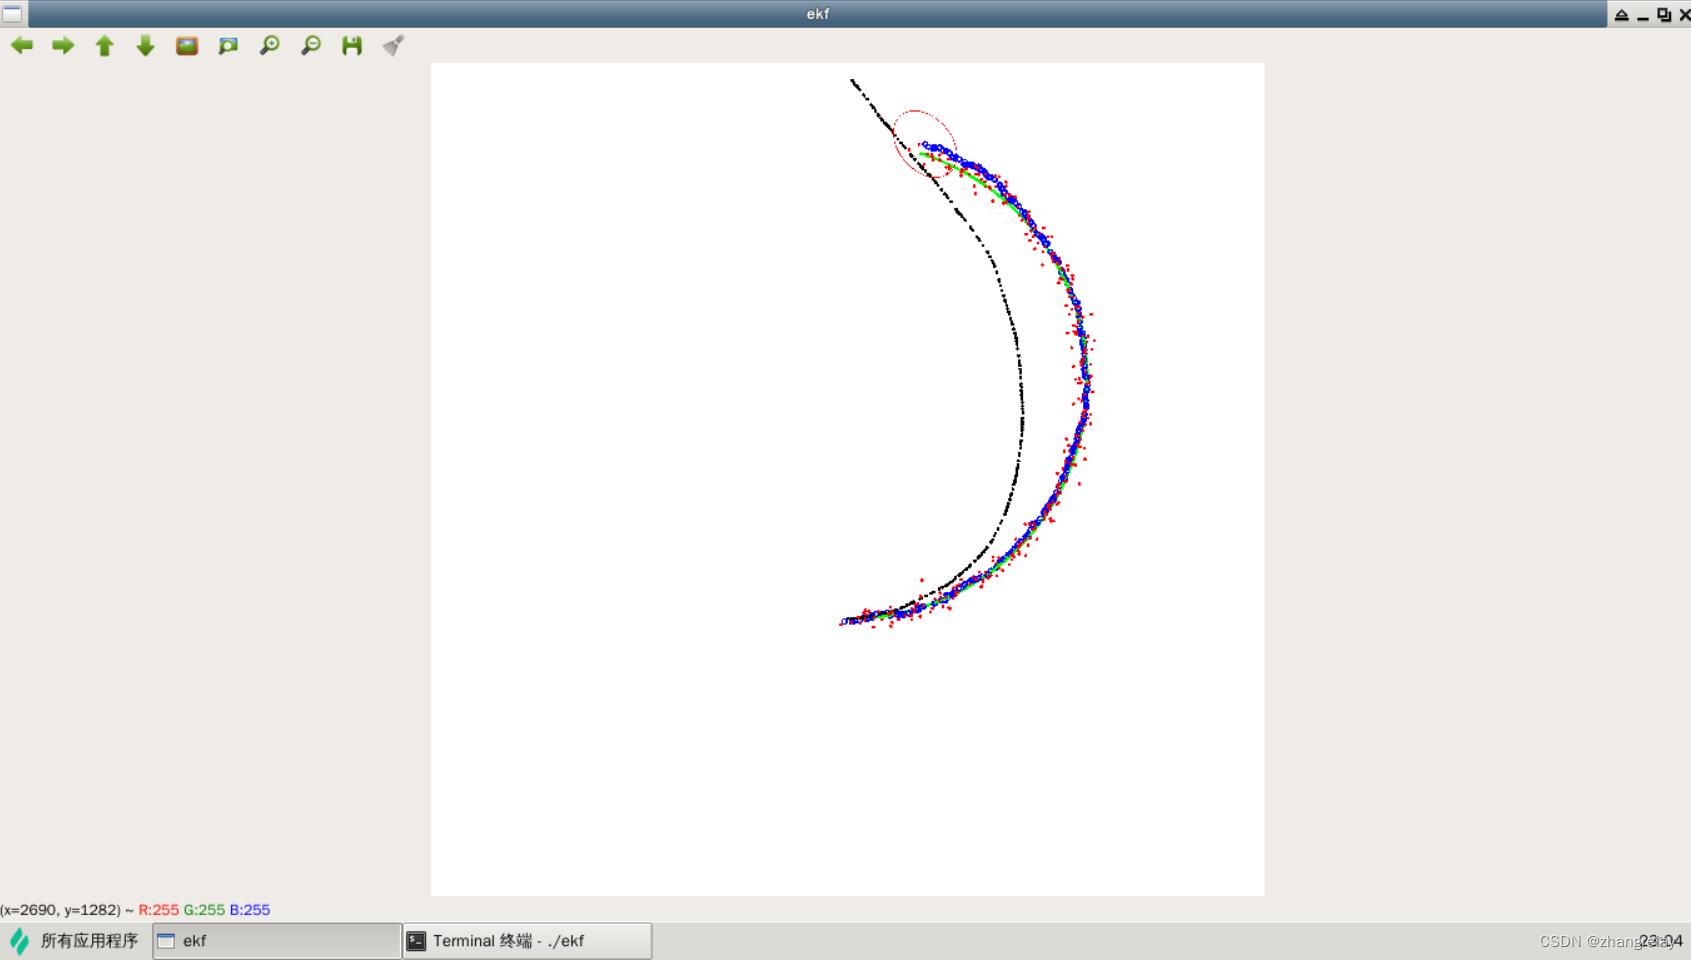Click the pixel coordinates text in the status bar
The width and height of the screenshot is (1691, 960).
point(61,910)
